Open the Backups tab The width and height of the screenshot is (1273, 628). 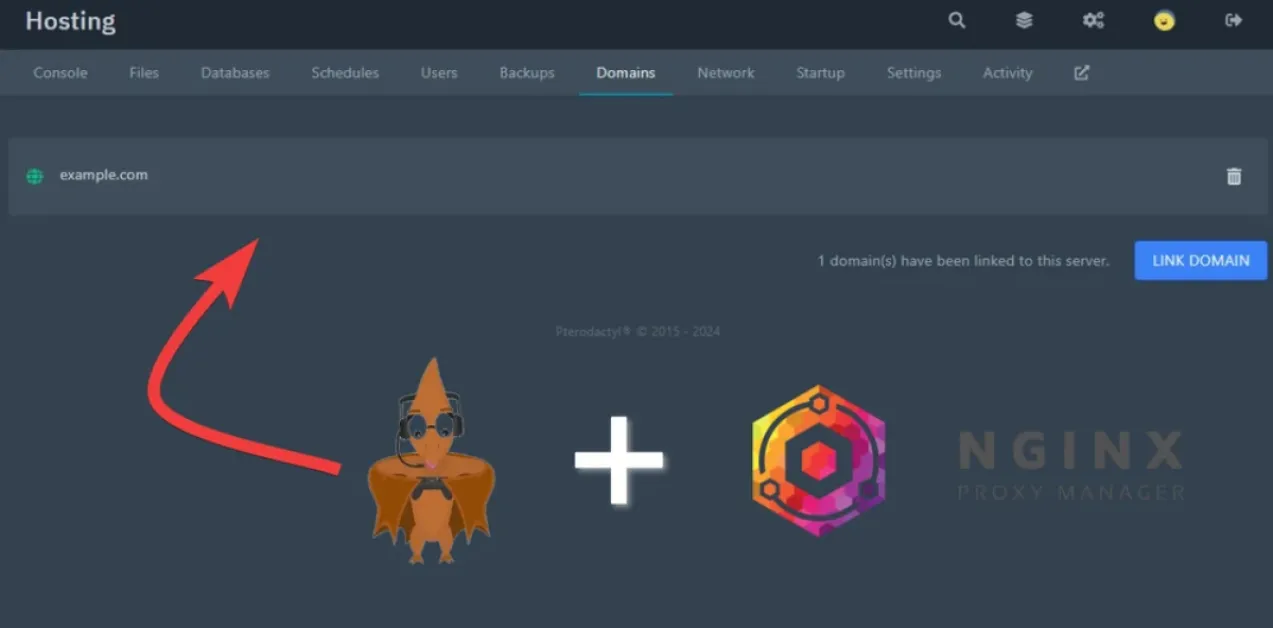(x=527, y=73)
